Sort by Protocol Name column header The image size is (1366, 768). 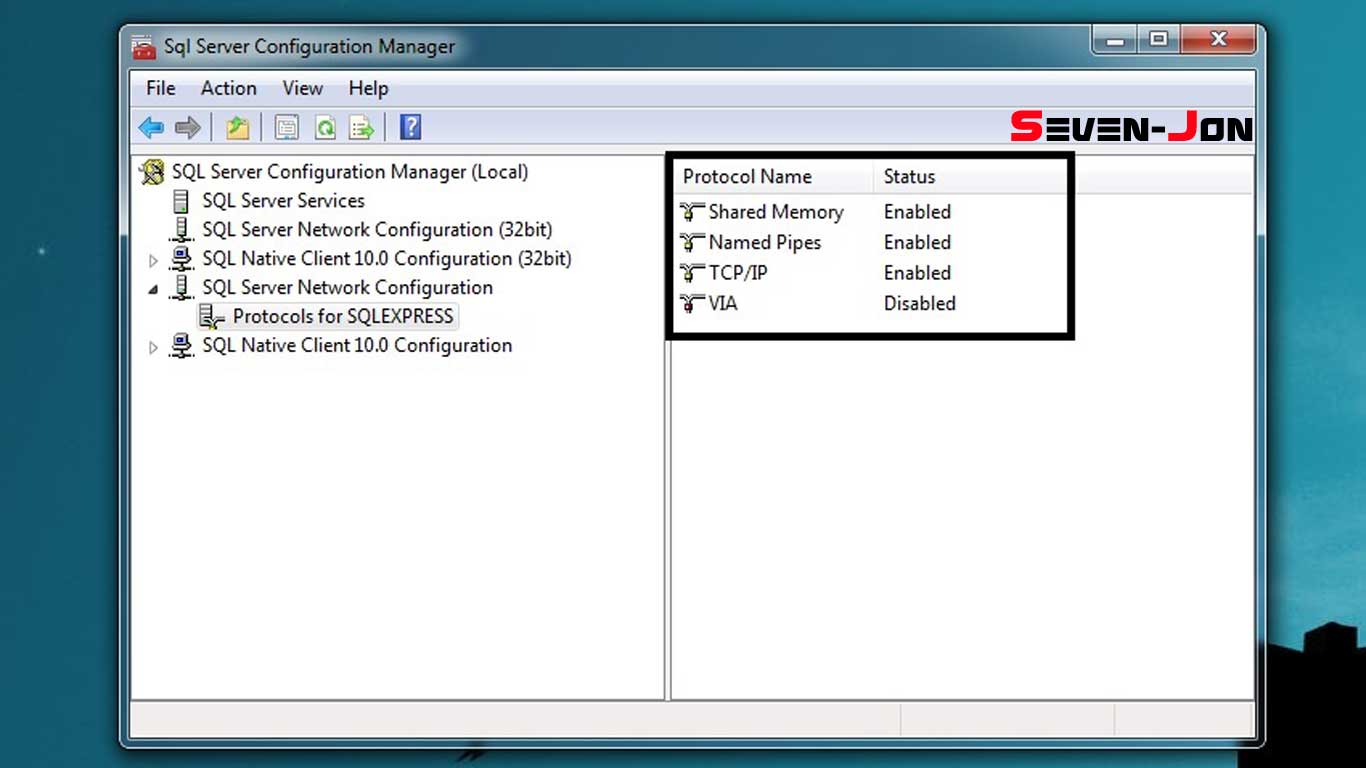pyautogui.click(x=772, y=177)
